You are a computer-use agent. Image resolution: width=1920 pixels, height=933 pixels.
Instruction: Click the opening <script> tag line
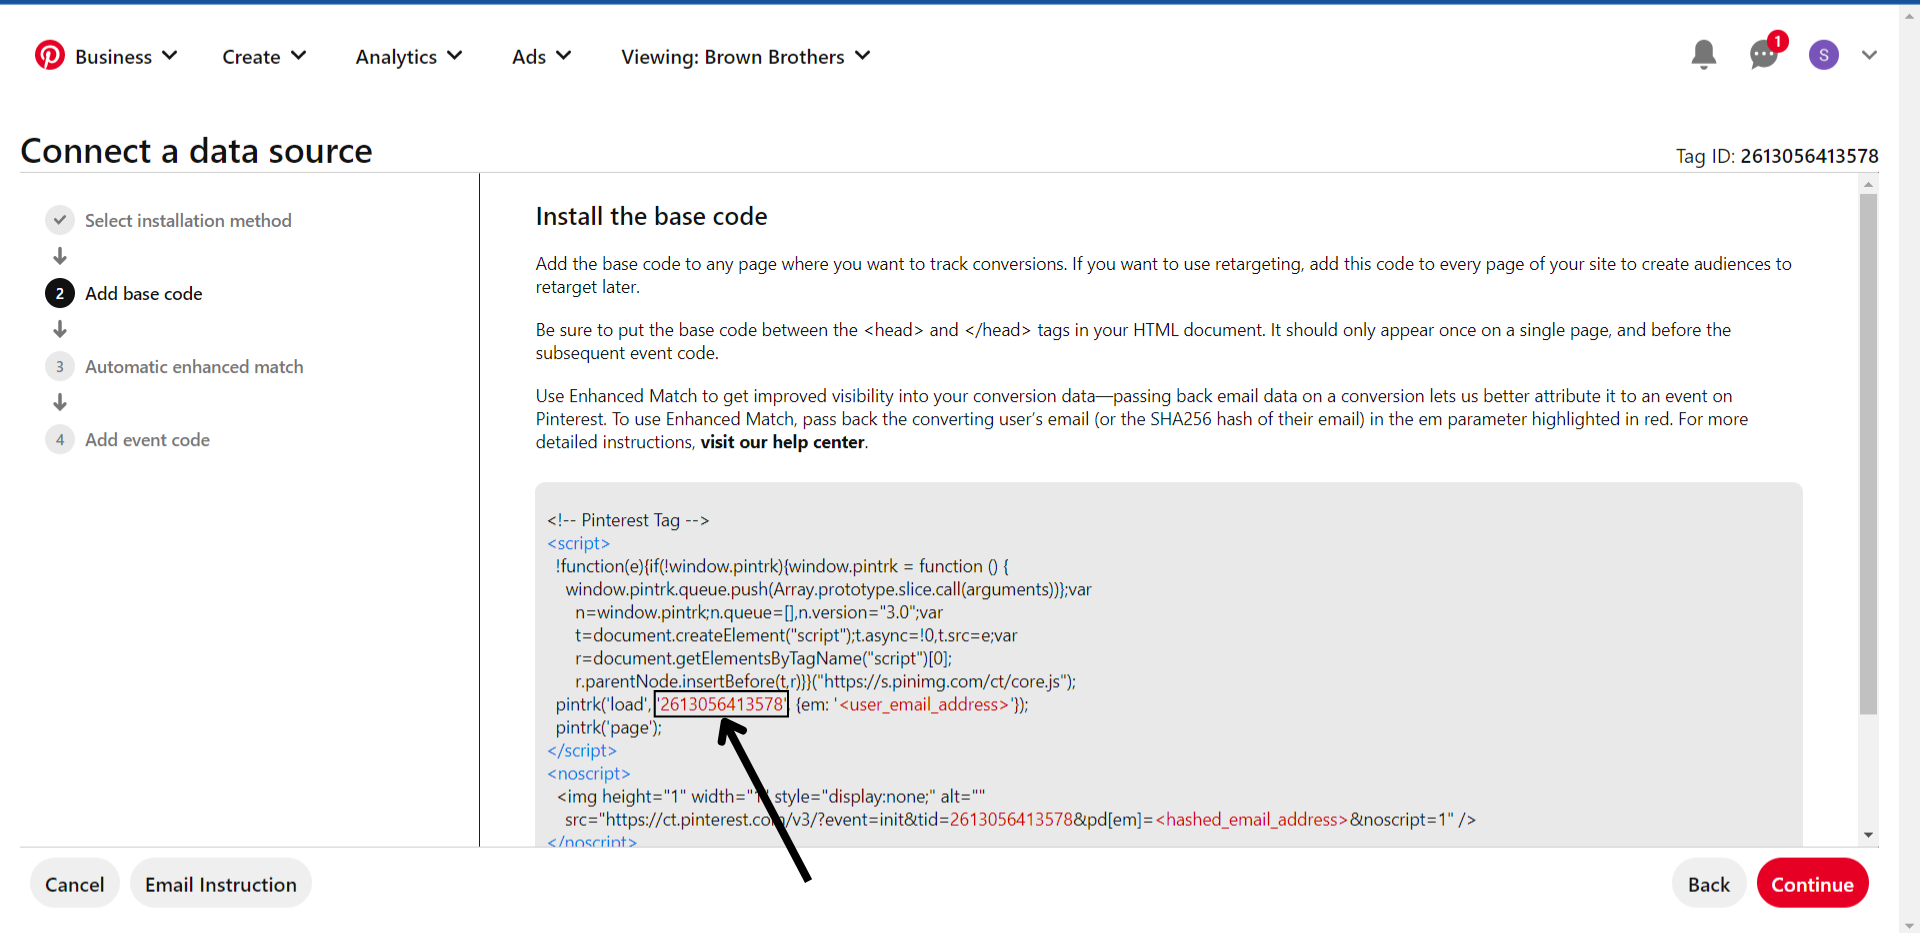tap(578, 543)
